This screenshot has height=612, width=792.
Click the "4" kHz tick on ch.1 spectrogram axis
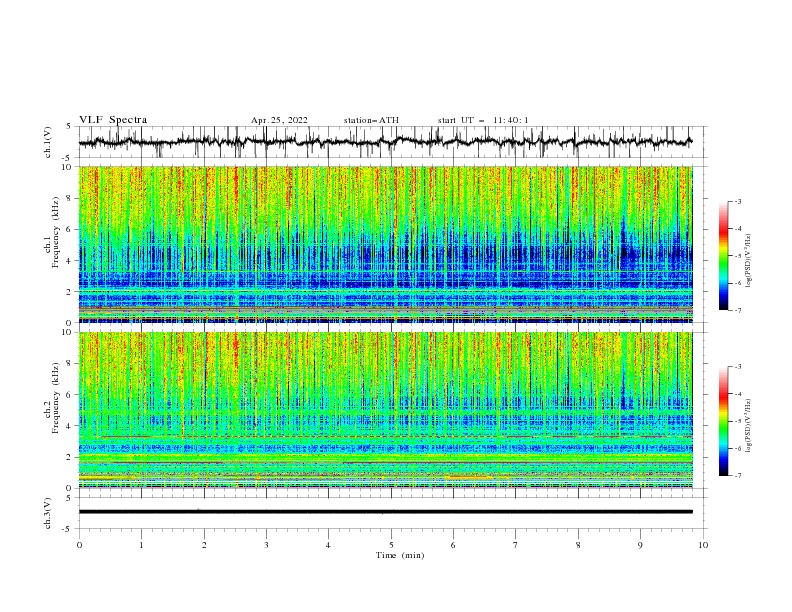pos(71,261)
